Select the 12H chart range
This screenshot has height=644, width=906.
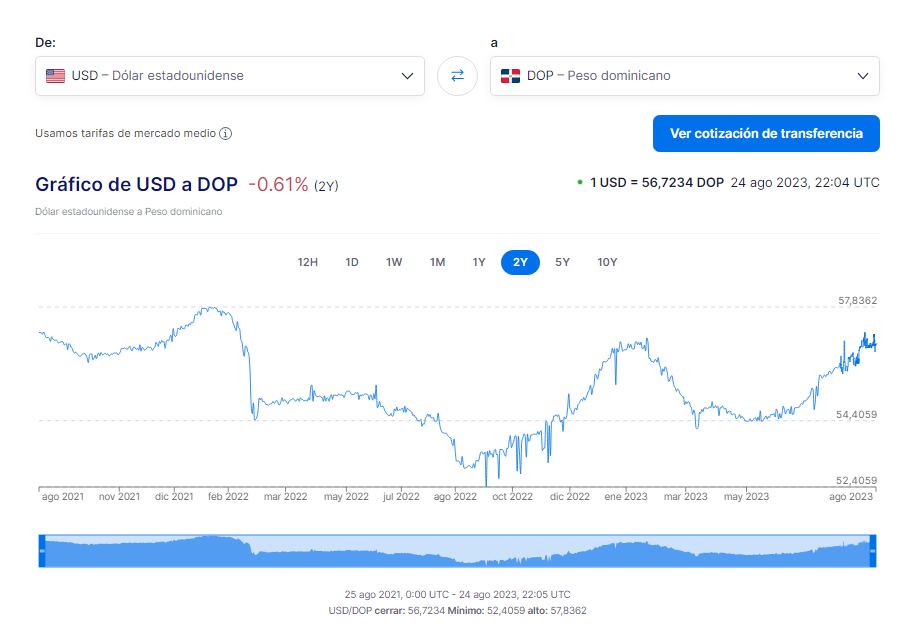[x=307, y=262]
